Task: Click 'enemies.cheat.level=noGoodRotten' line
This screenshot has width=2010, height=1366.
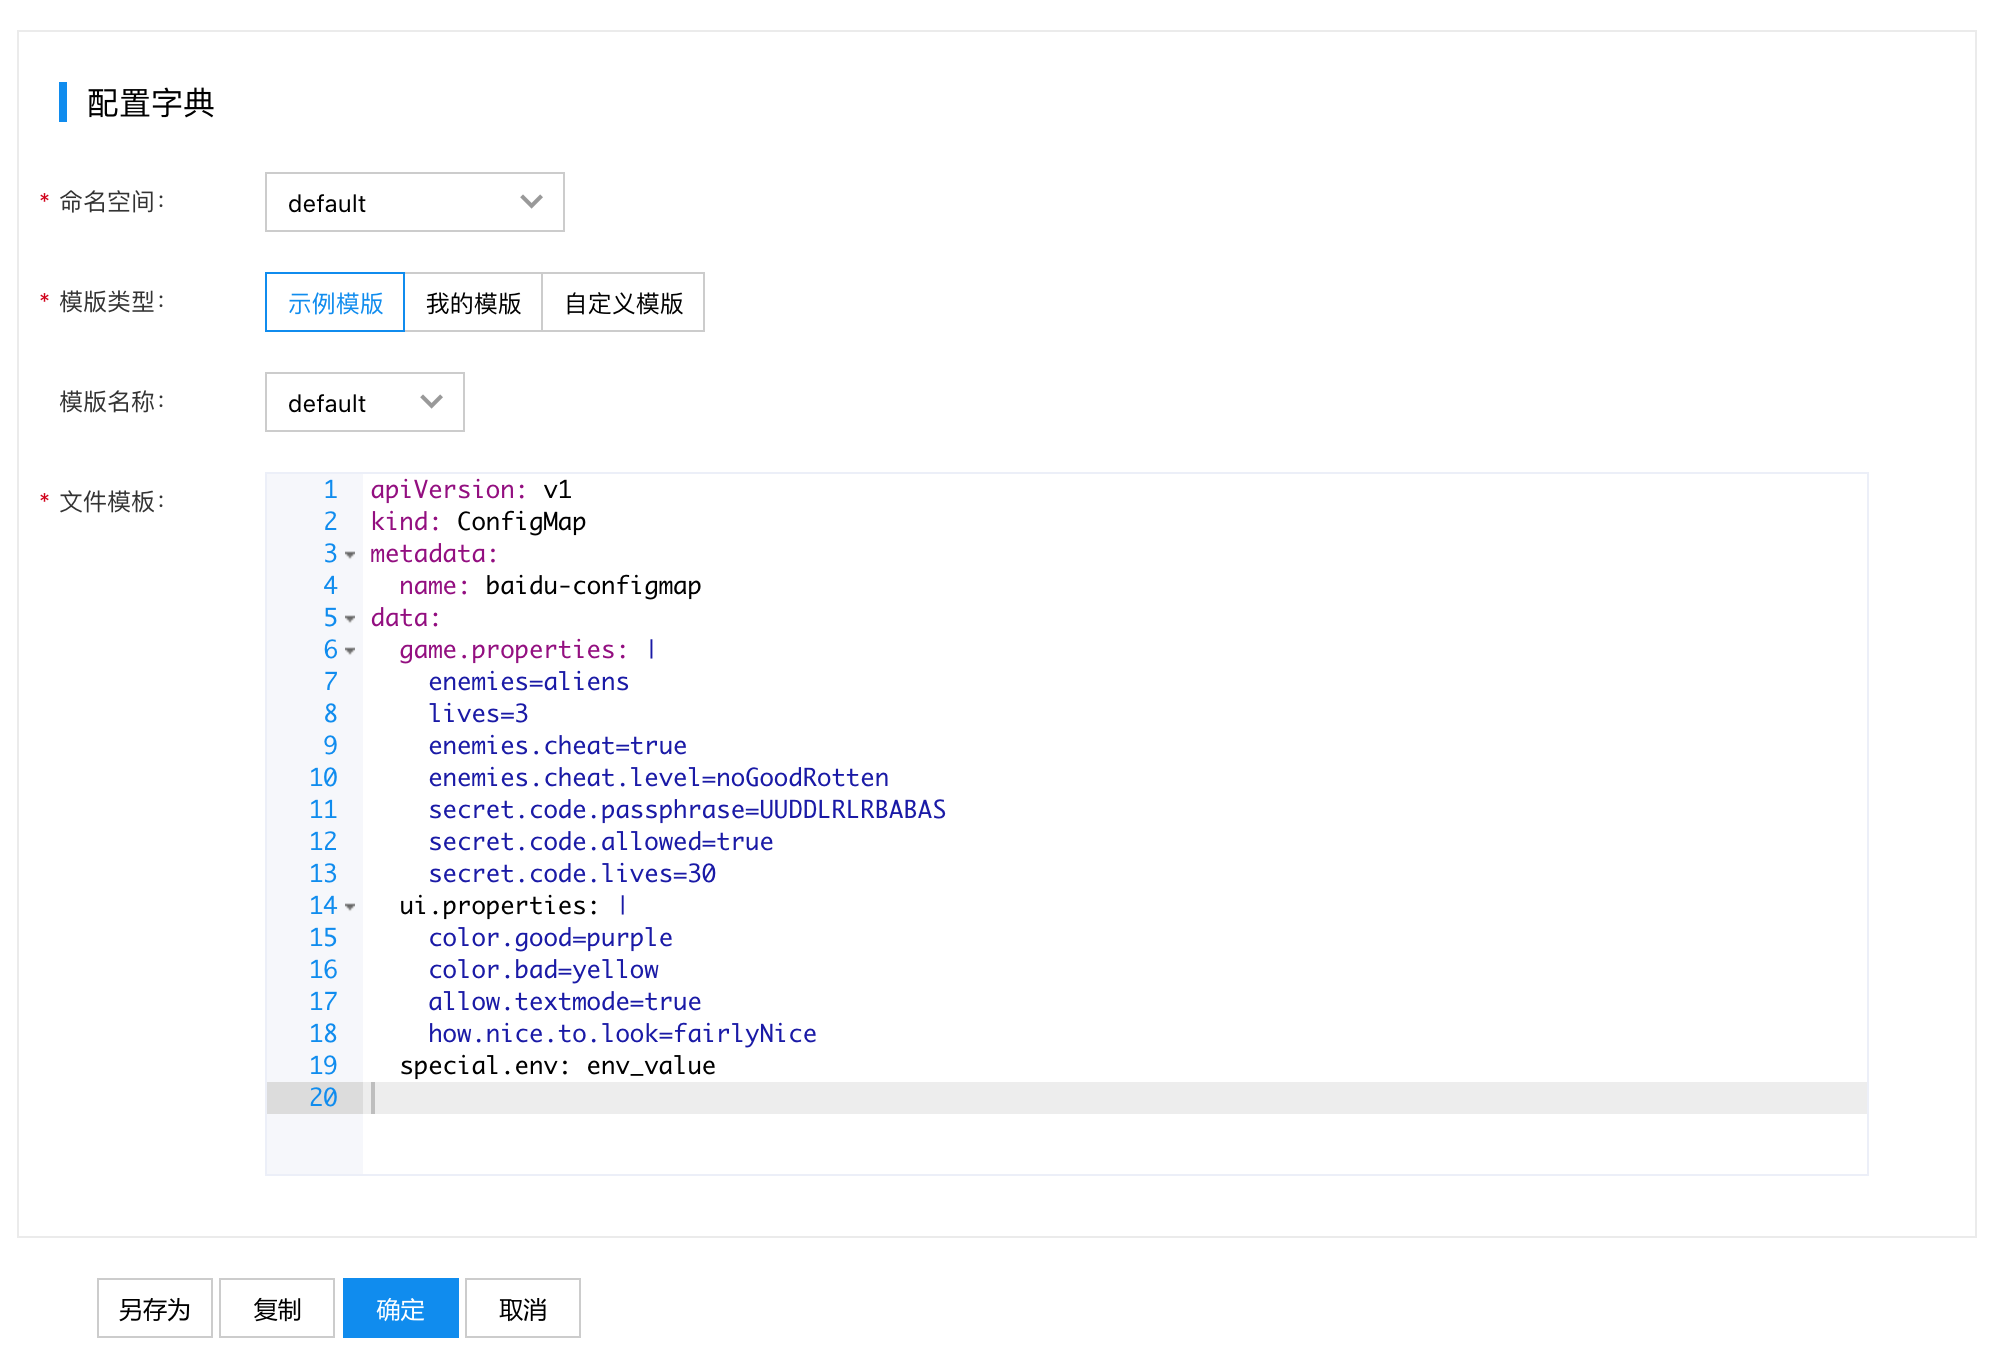Action: 658,778
